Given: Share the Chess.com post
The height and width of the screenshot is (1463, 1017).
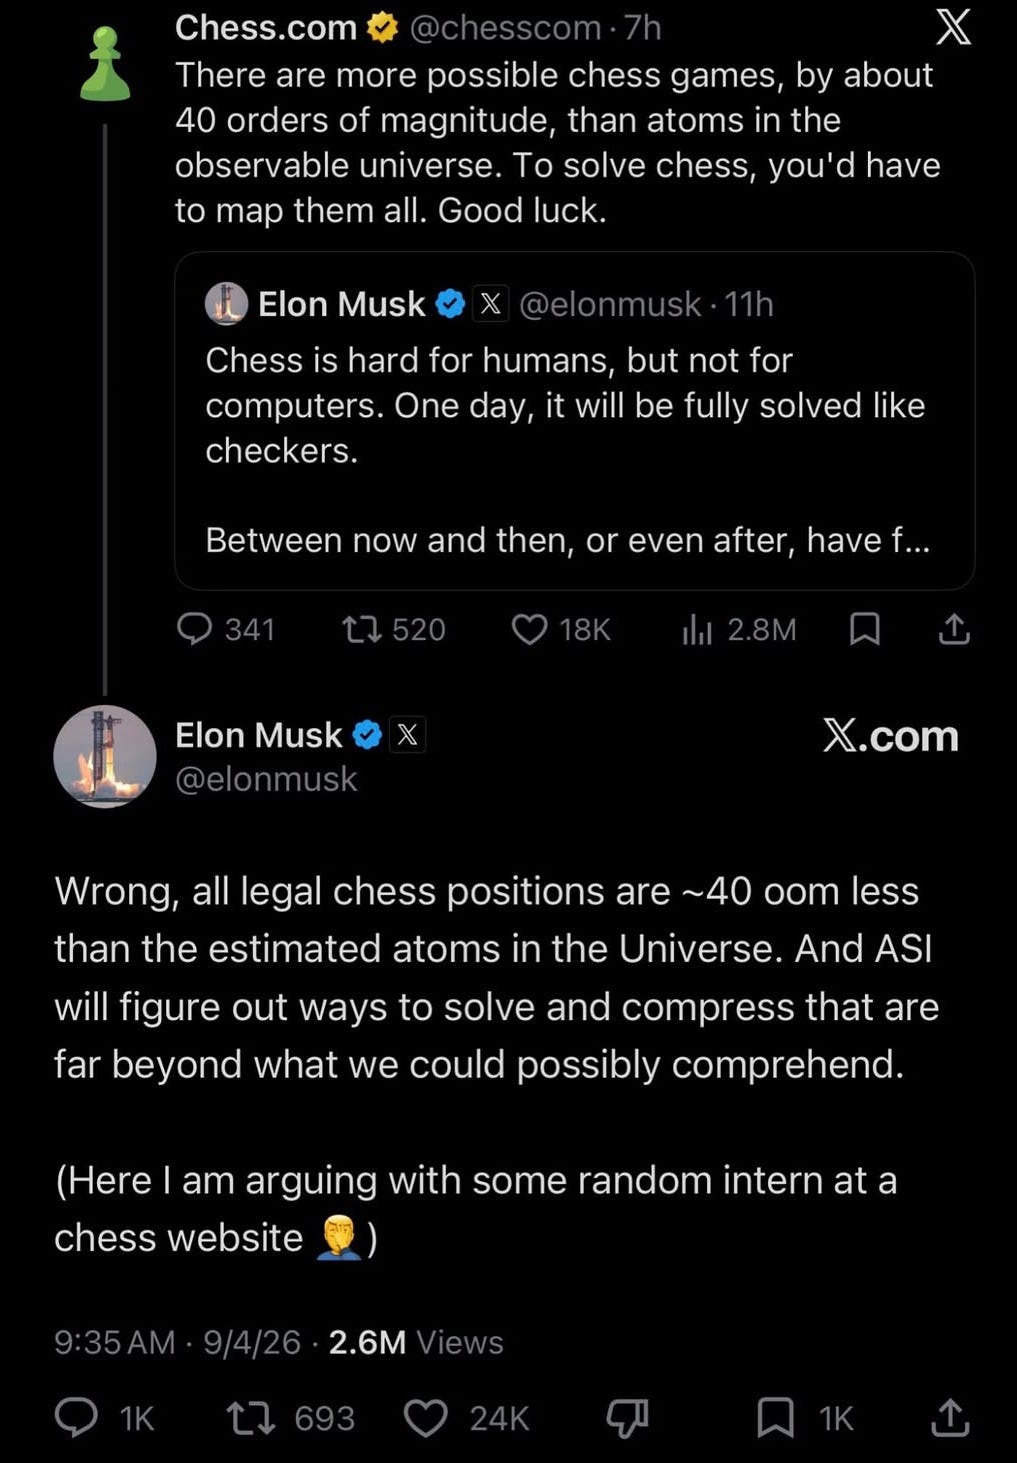Looking at the screenshot, I should (x=954, y=629).
